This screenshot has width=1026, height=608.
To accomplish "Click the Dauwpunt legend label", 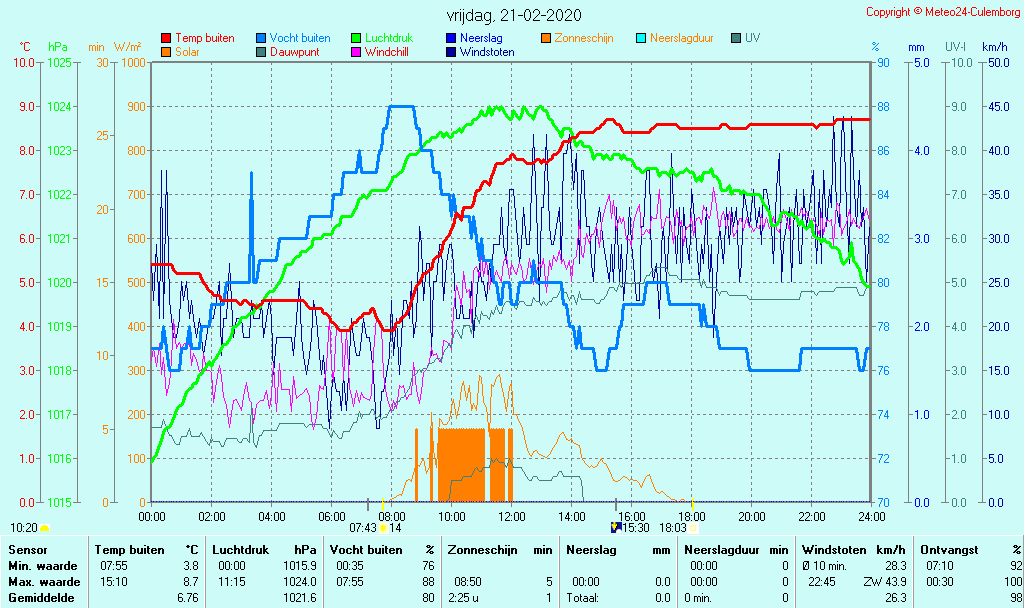I will (295, 52).
